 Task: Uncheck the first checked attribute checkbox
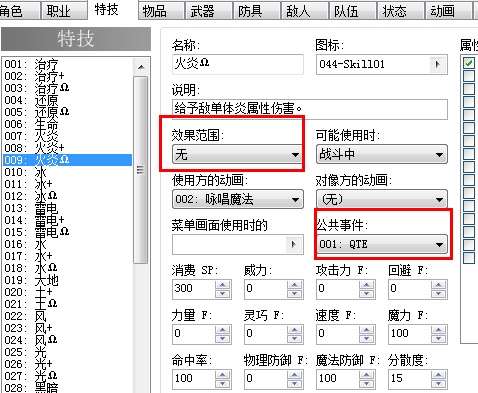click(x=469, y=63)
